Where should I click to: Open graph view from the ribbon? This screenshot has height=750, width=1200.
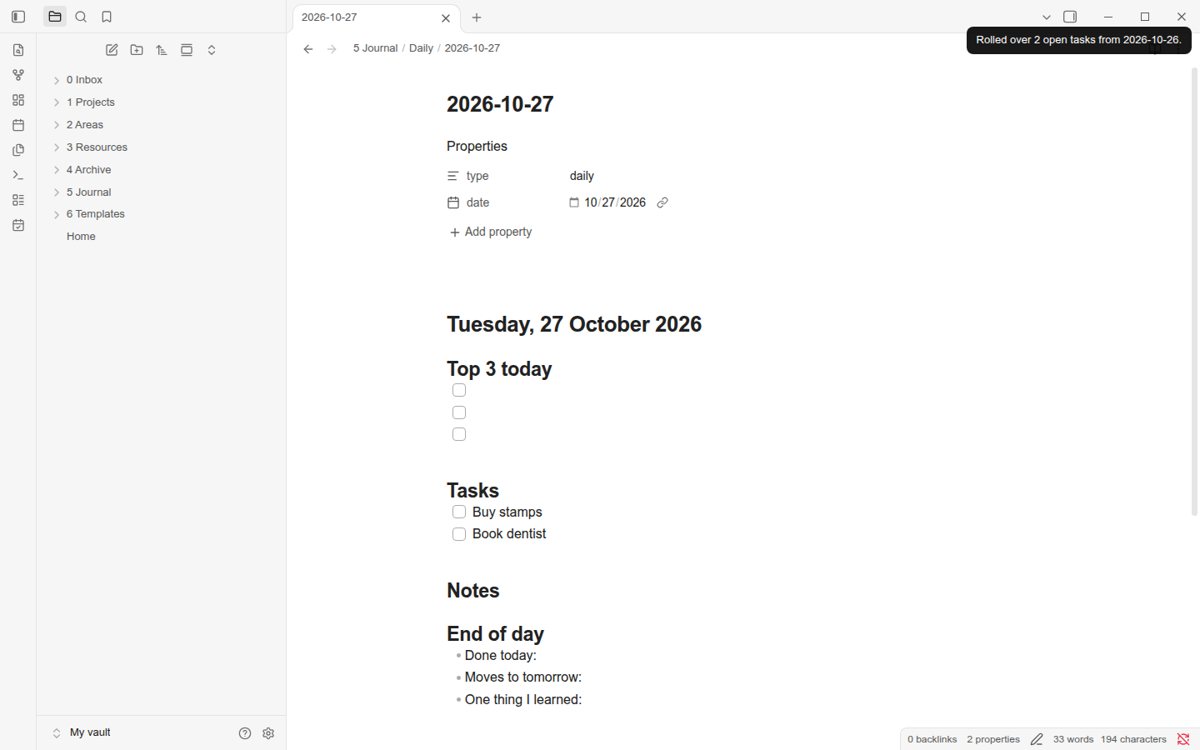point(18,75)
